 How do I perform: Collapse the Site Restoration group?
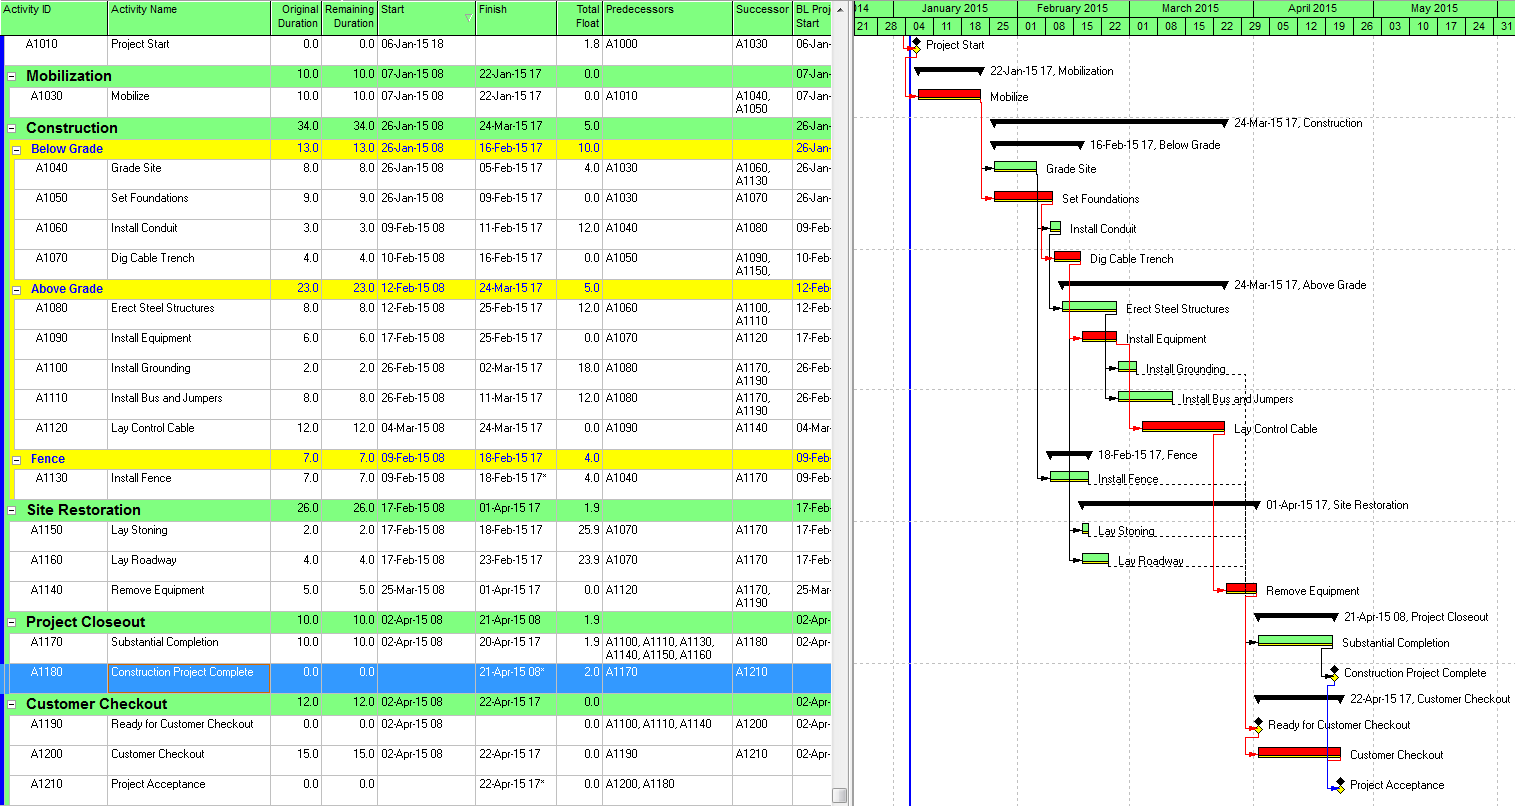pyautogui.click(x=12, y=510)
